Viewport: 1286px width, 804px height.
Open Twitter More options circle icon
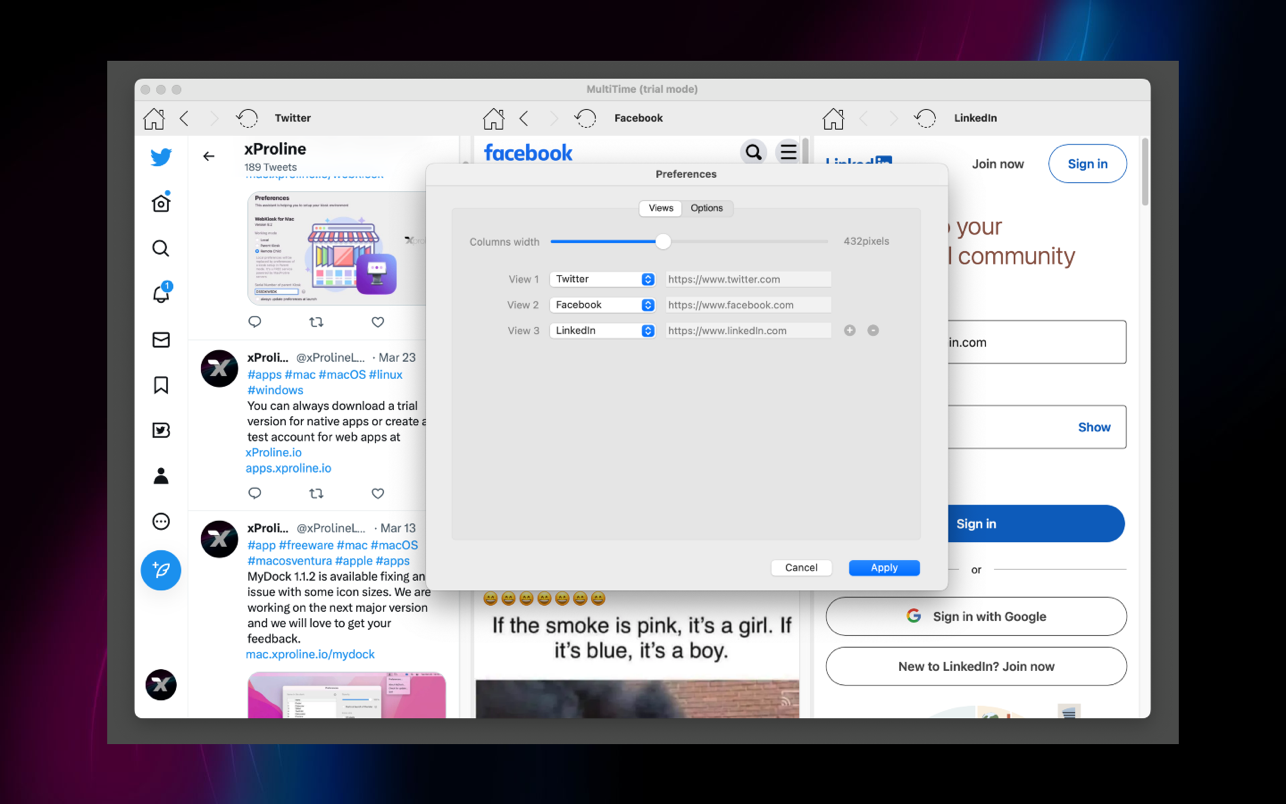point(161,521)
